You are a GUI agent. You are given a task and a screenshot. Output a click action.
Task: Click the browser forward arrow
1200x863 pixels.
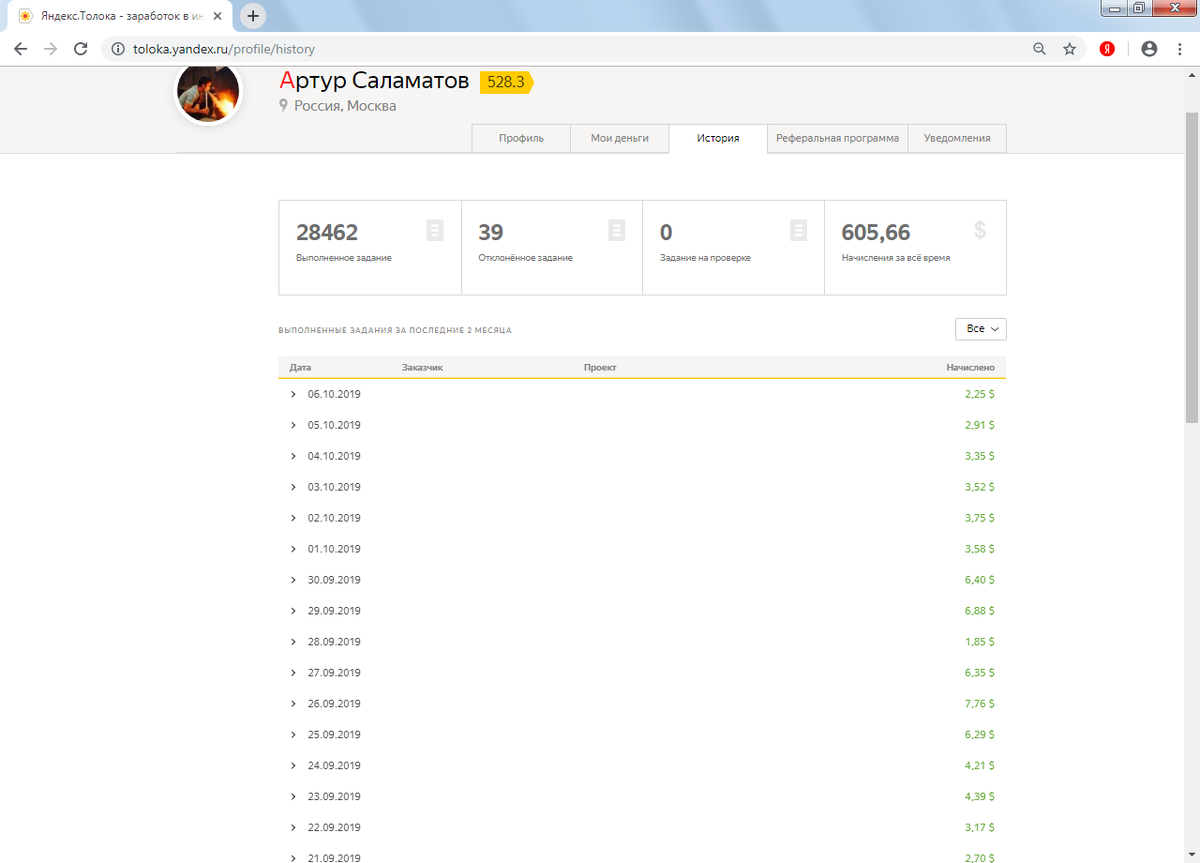[50, 48]
